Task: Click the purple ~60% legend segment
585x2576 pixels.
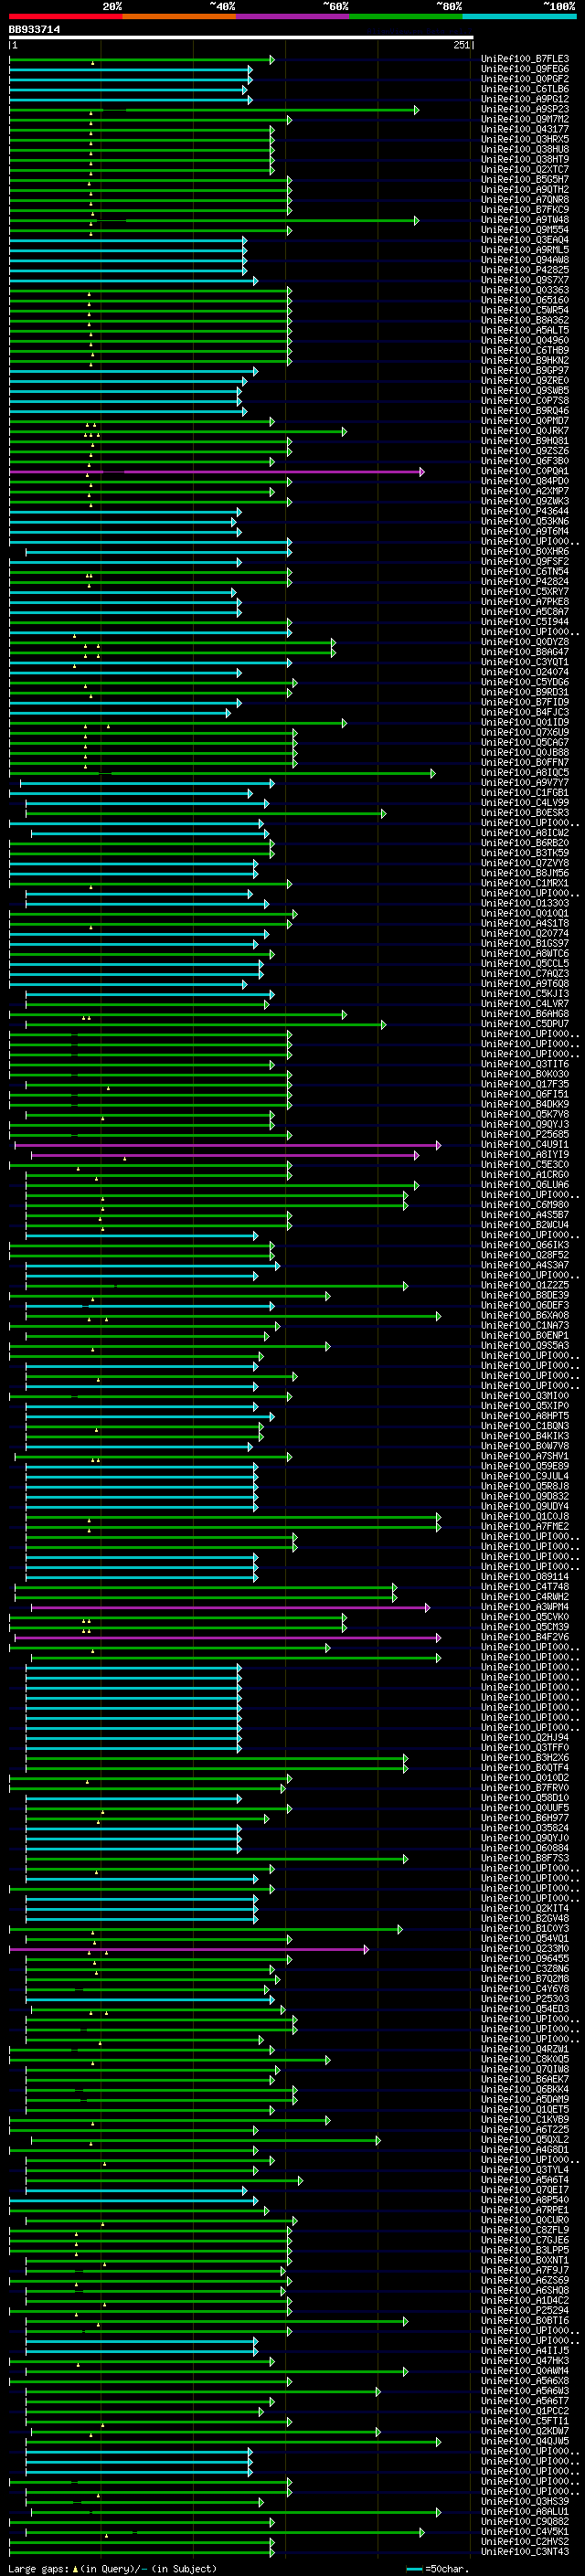Action: 293,16
